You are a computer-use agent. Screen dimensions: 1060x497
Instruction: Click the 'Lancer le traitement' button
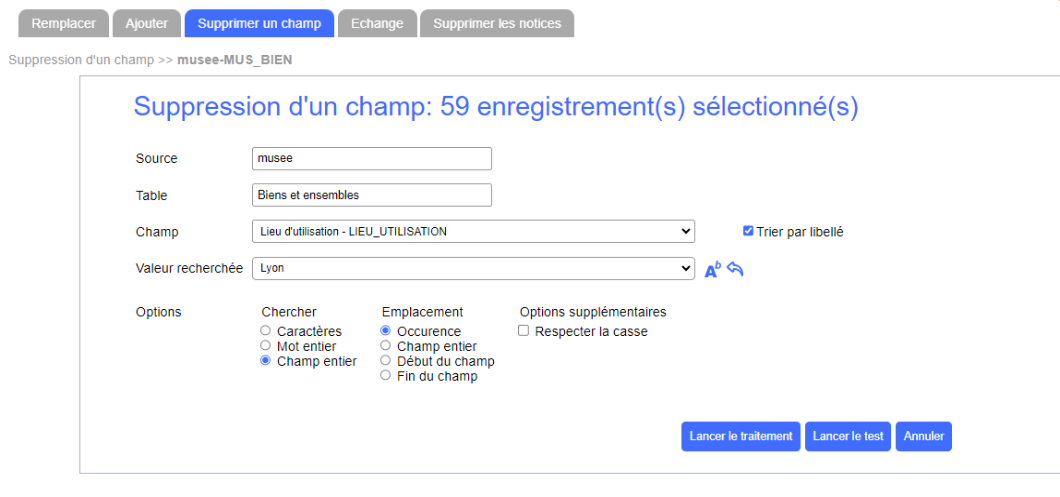(741, 436)
